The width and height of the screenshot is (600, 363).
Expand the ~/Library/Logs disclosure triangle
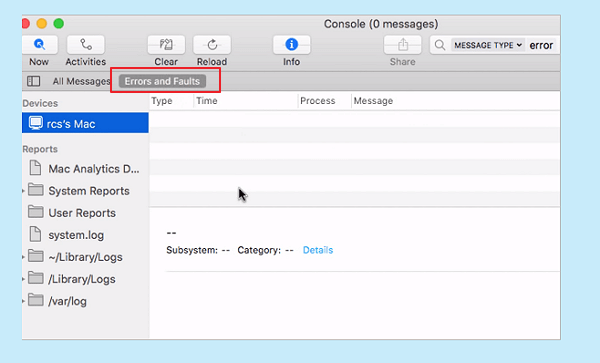(23, 257)
